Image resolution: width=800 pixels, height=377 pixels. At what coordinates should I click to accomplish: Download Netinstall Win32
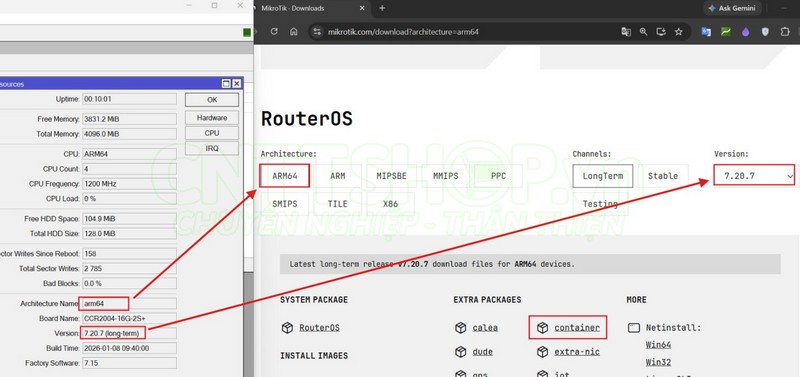[x=658, y=362]
